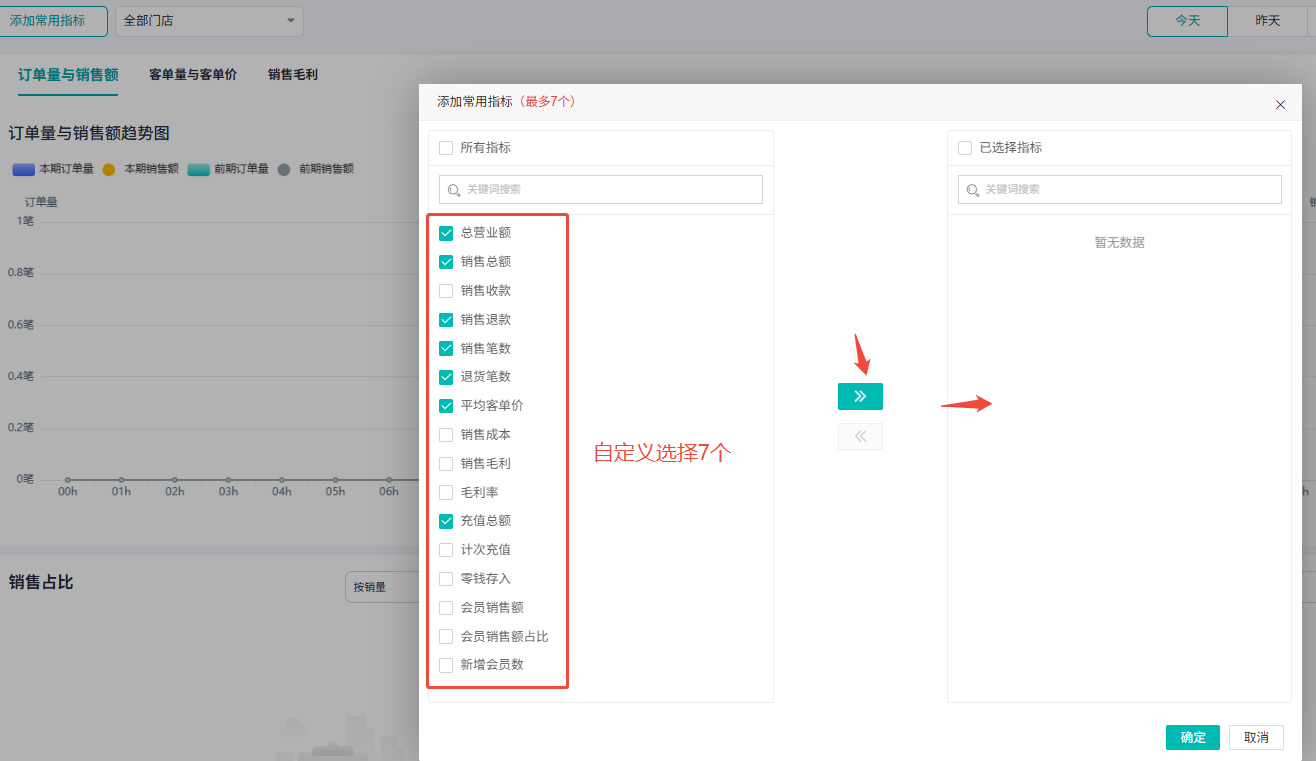Click the move-right double arrow button

pos(860,397)
